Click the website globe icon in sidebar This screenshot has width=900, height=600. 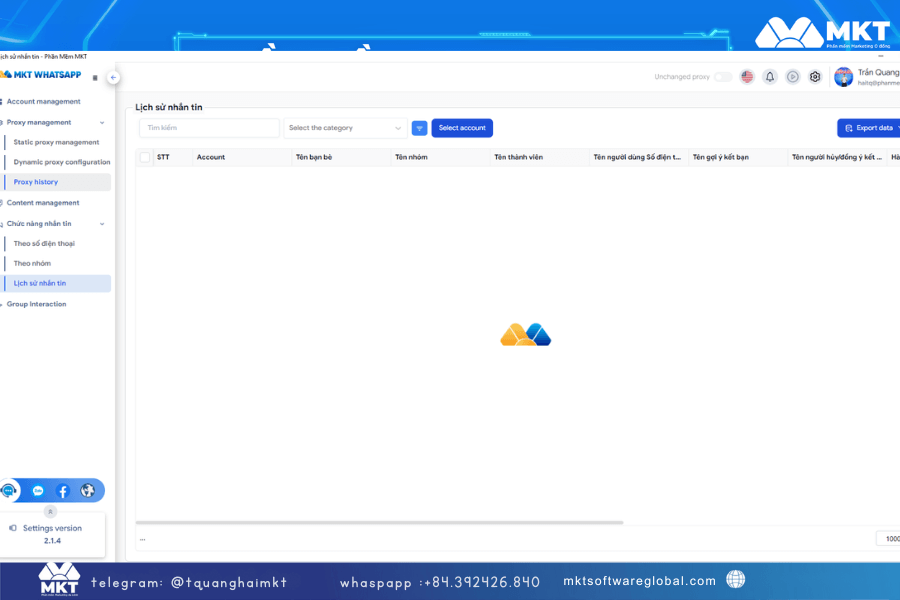(x=88, y=490)
